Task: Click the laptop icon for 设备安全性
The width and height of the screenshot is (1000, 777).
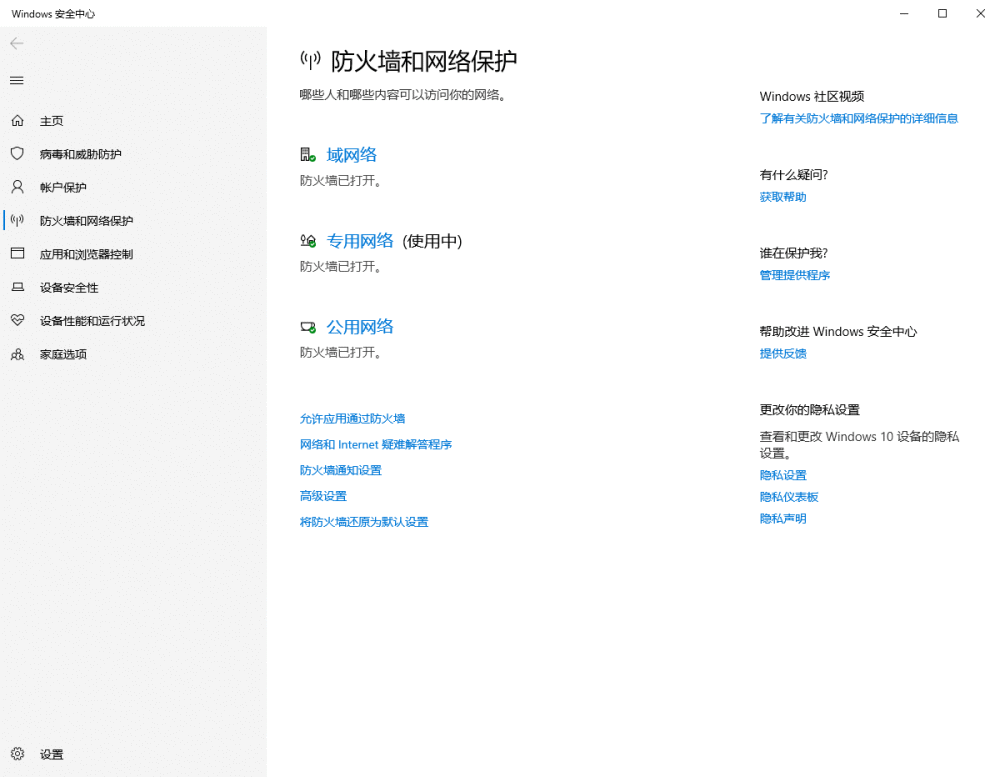Action: point(18,287)
